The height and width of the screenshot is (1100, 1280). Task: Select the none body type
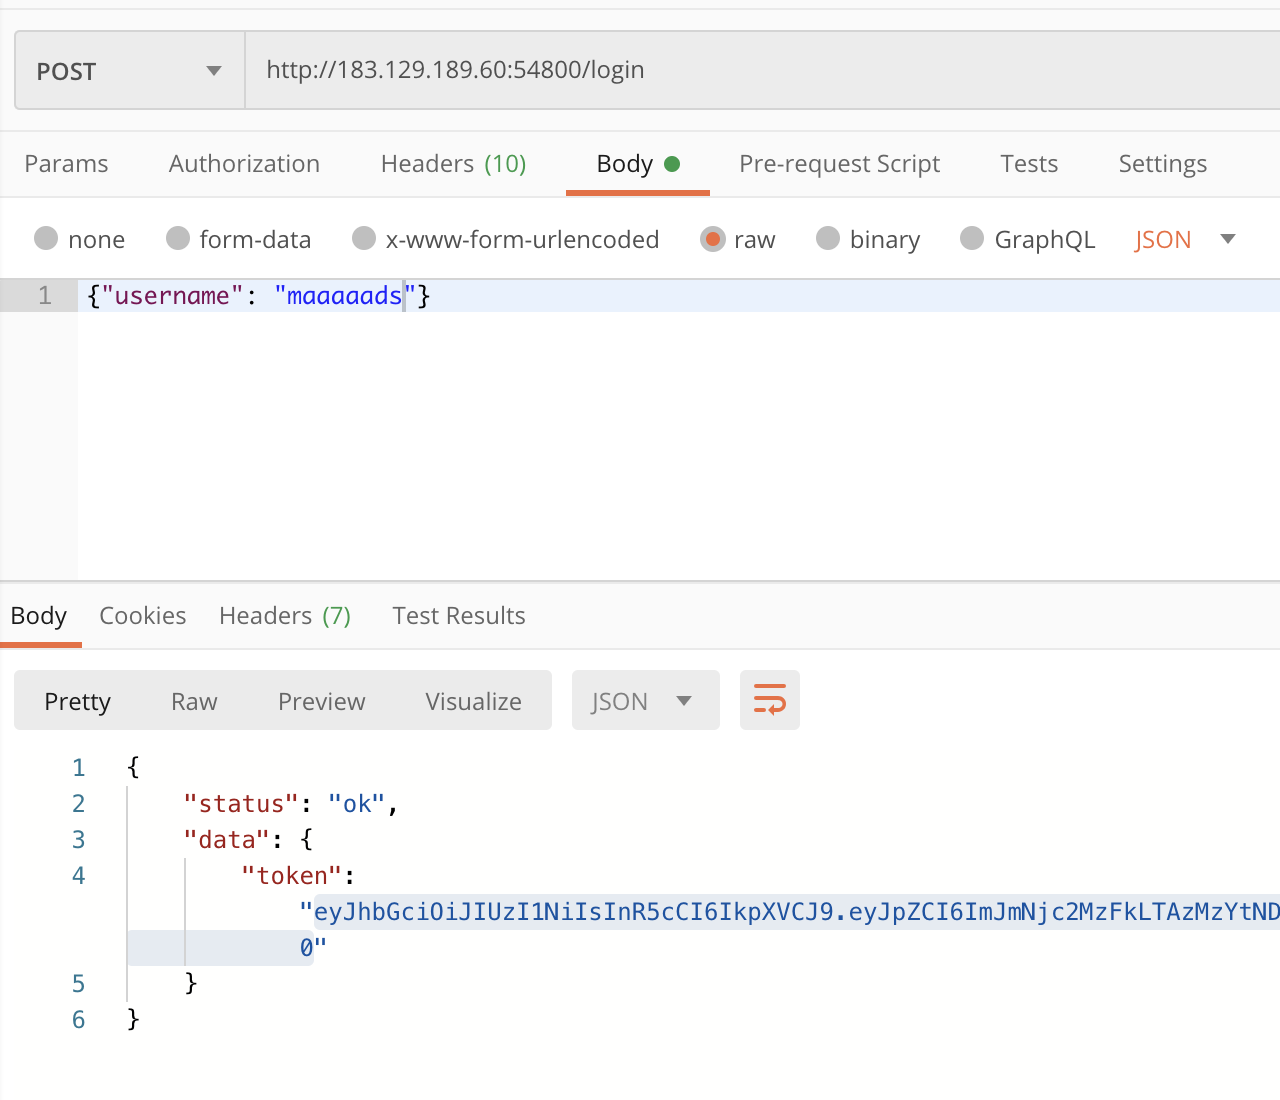79,239
